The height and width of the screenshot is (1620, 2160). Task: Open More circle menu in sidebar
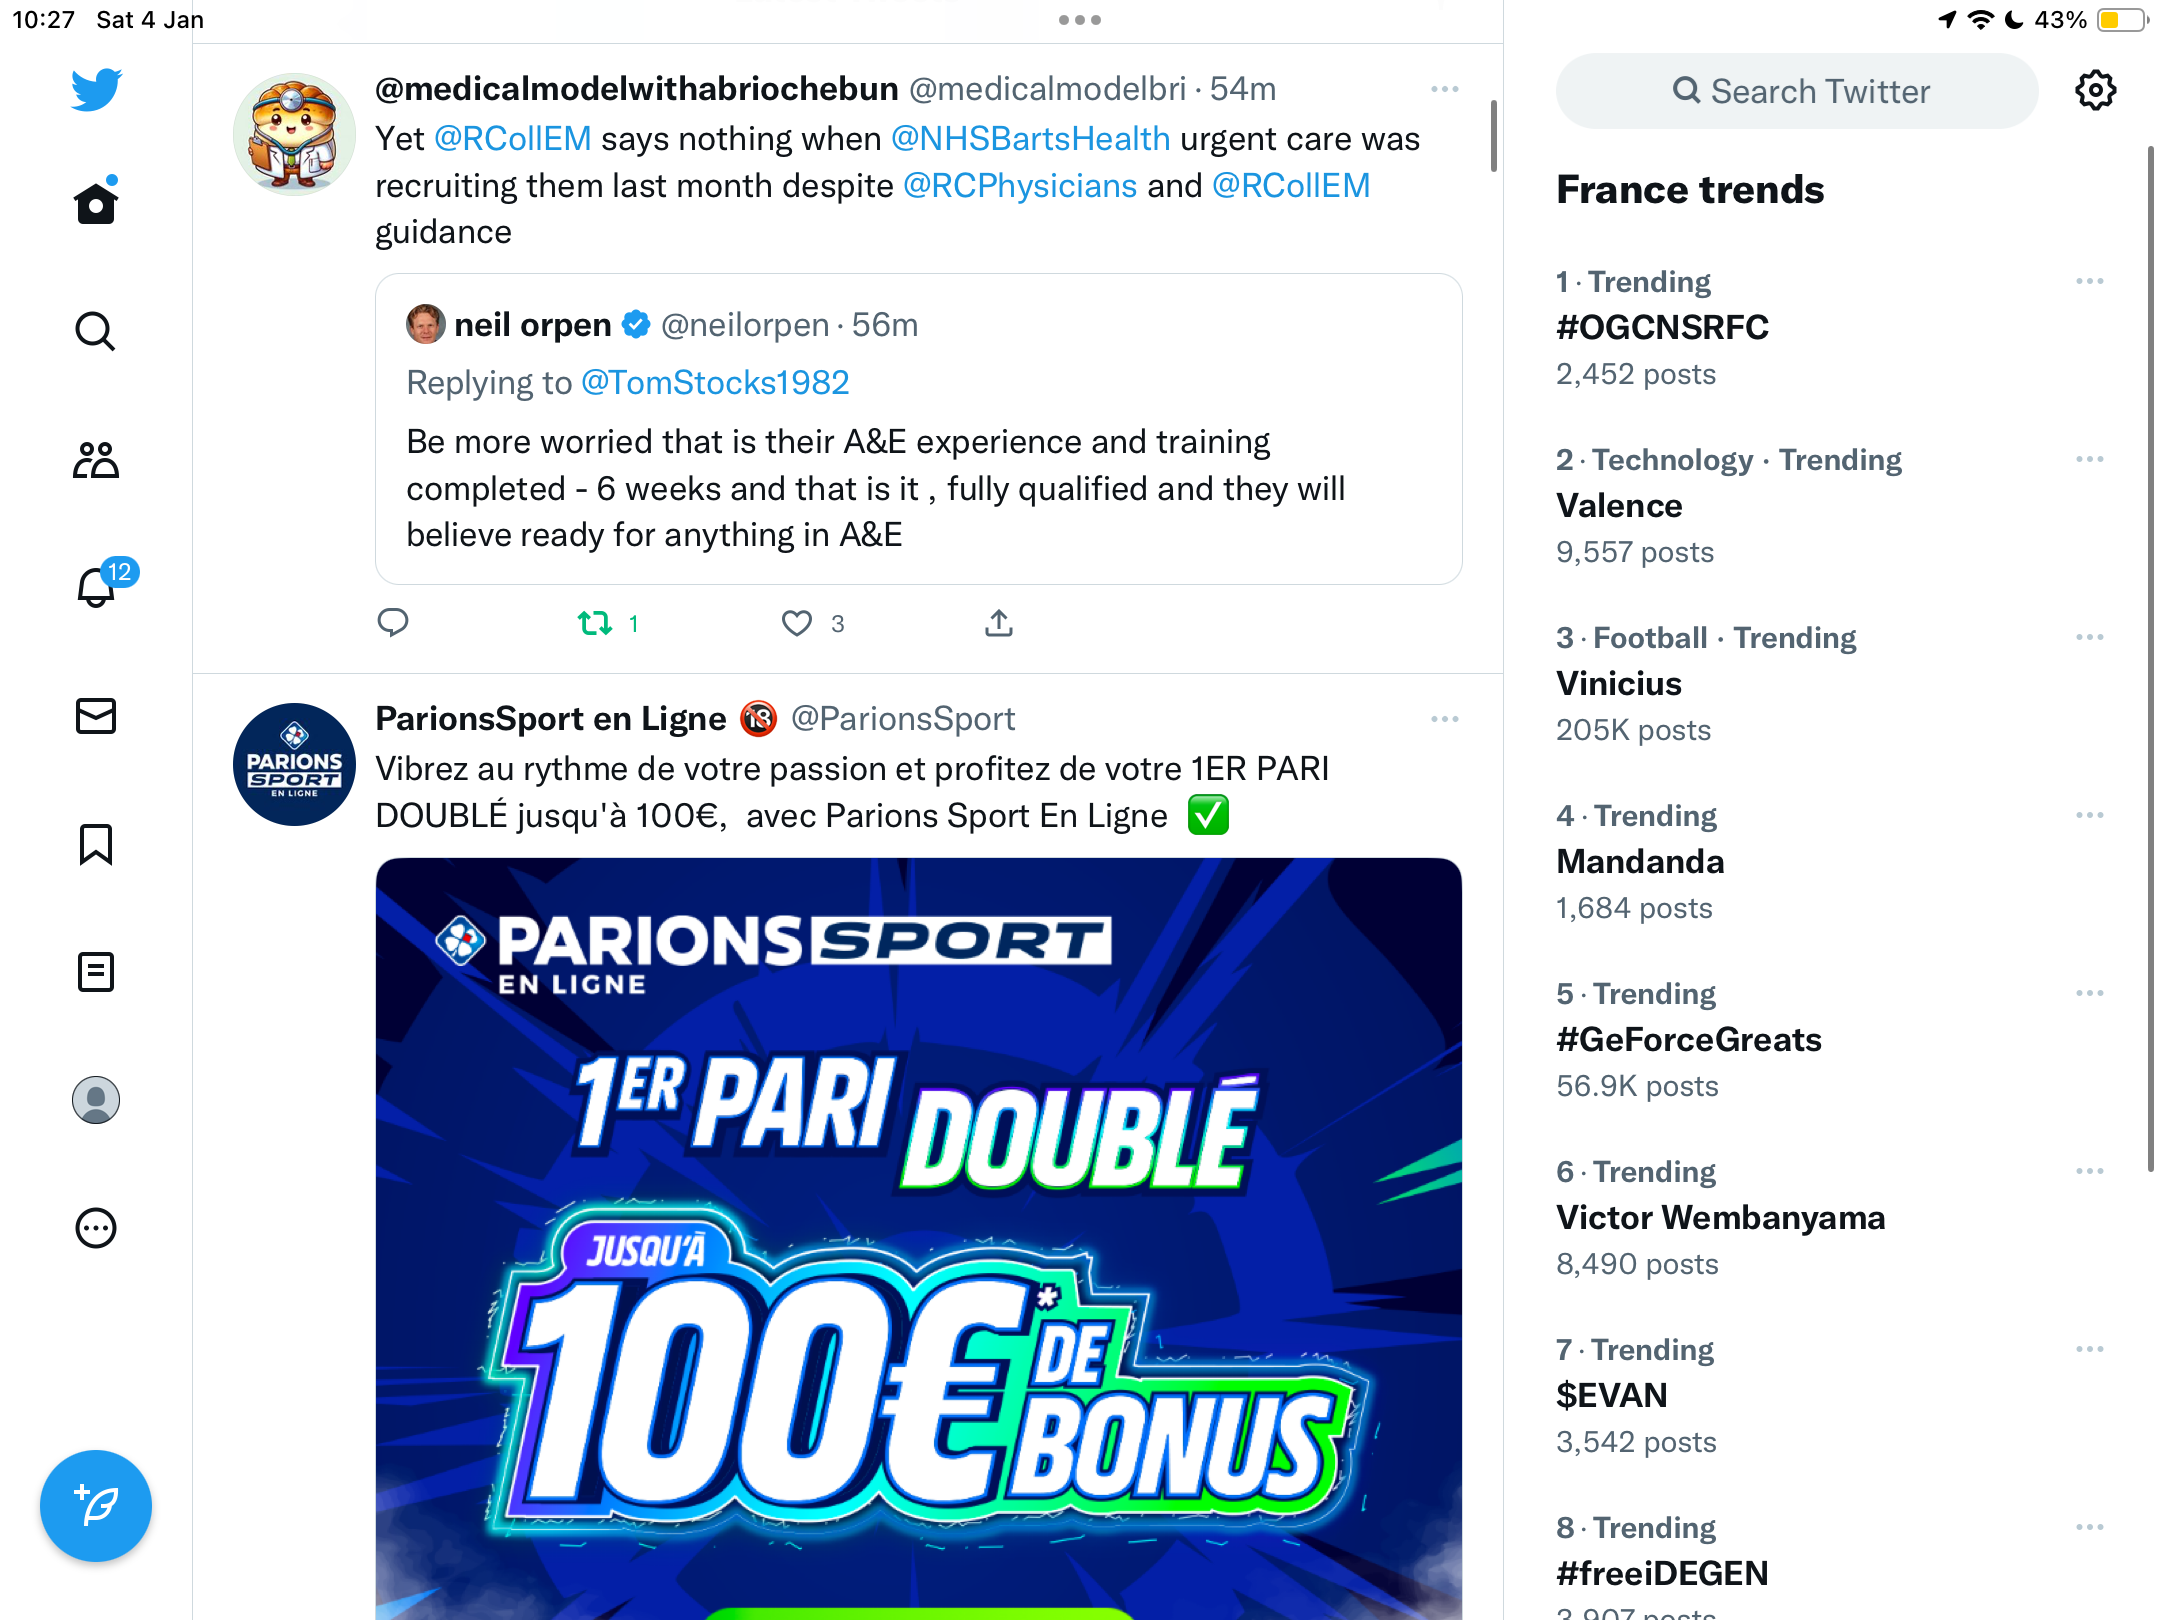tap(96, 1228)
